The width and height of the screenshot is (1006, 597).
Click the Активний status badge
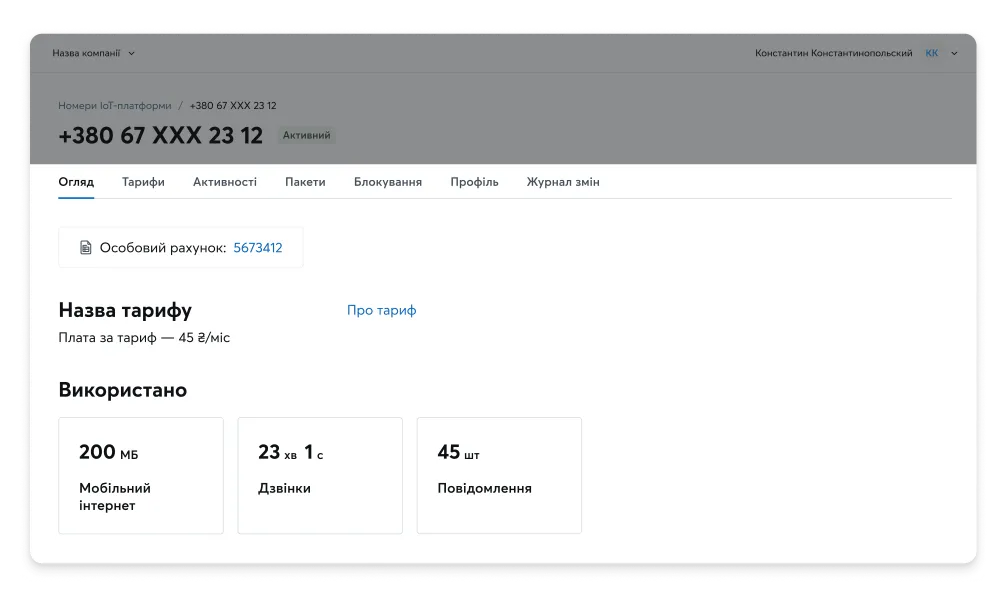pyautogui.click(x=307, y=135)
